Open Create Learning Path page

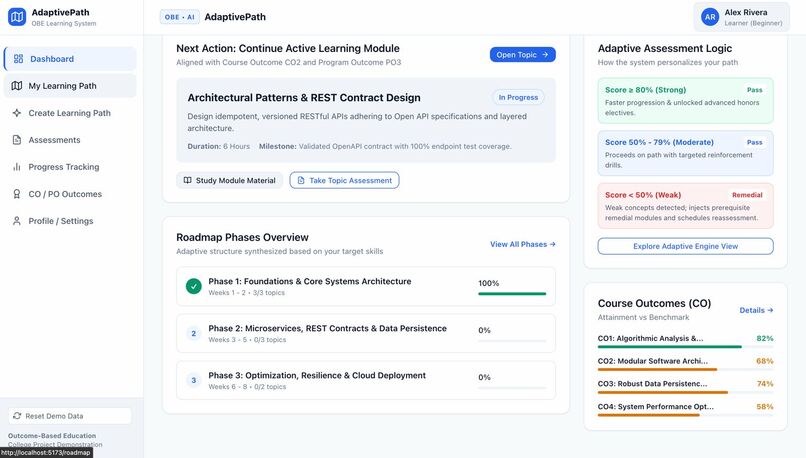coord(70,113)
